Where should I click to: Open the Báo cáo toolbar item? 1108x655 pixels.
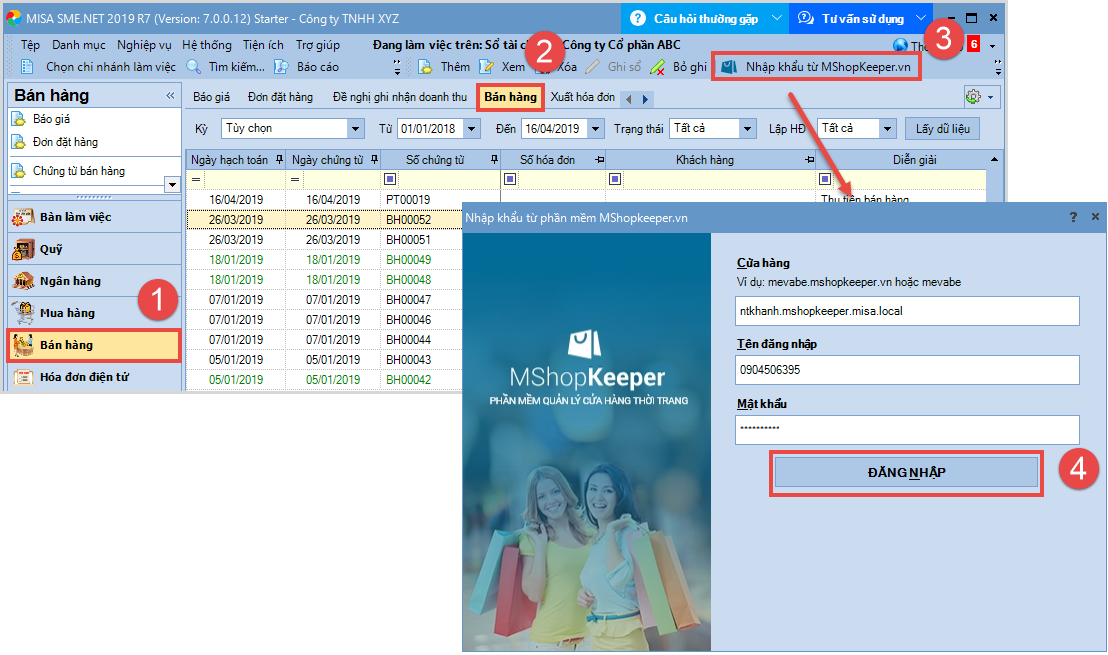pyautogui.click(x=307, y=66)
